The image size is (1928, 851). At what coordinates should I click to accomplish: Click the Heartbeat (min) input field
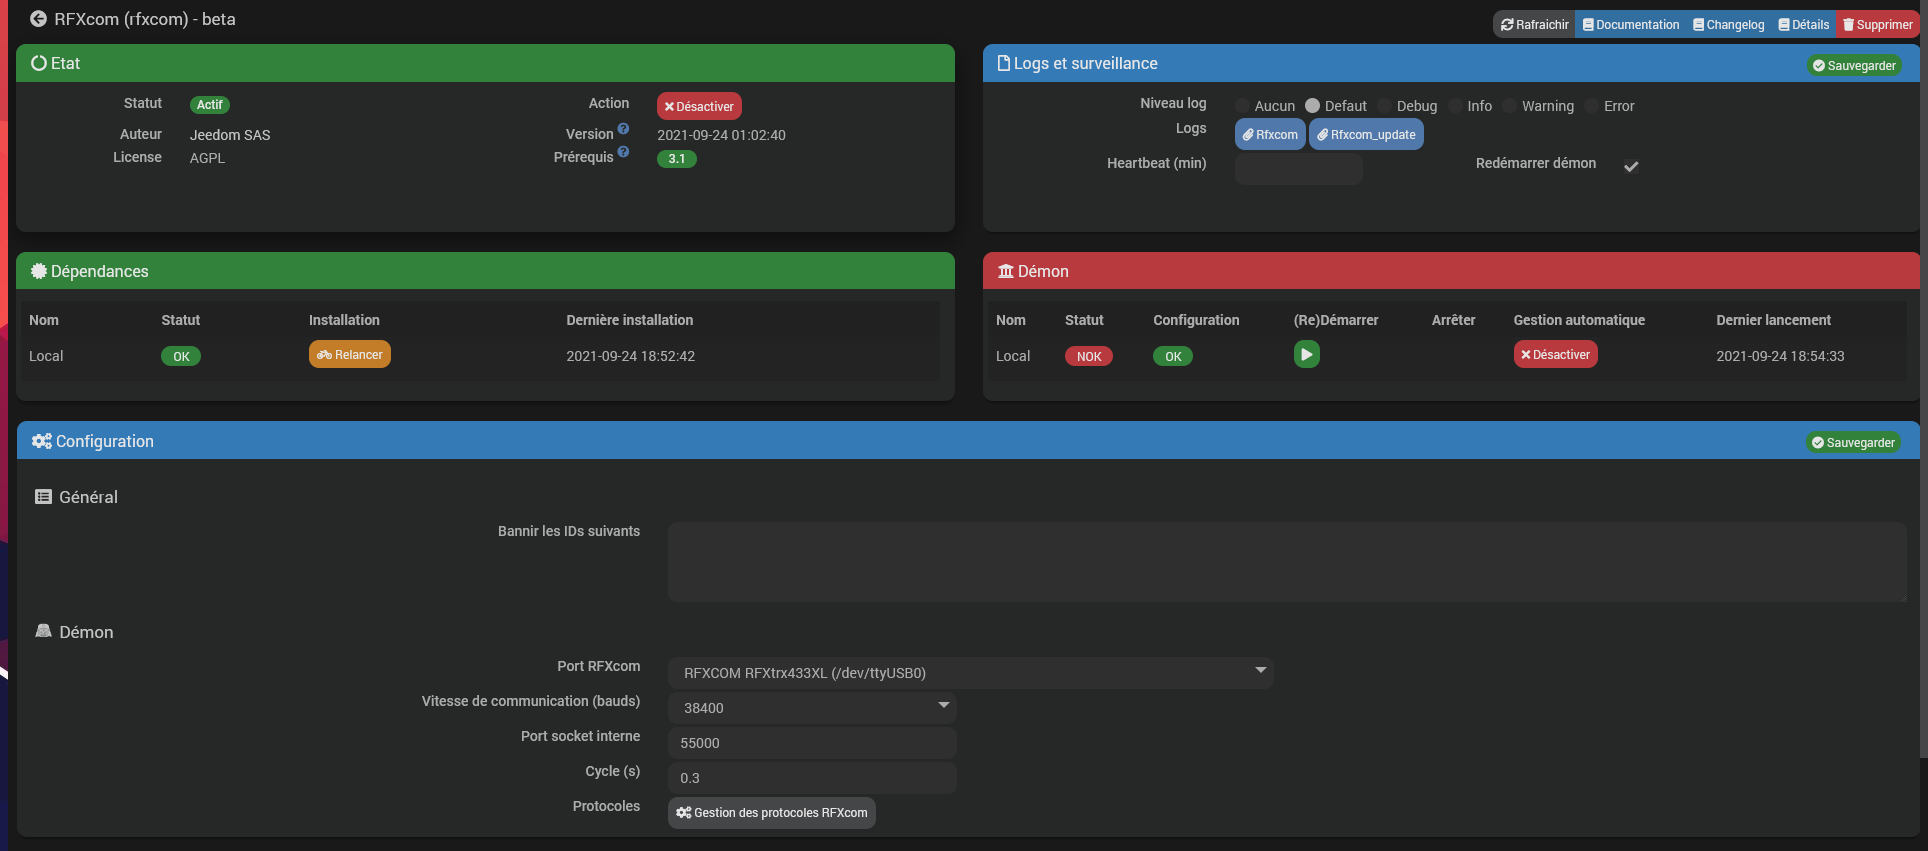point(1298,168)
